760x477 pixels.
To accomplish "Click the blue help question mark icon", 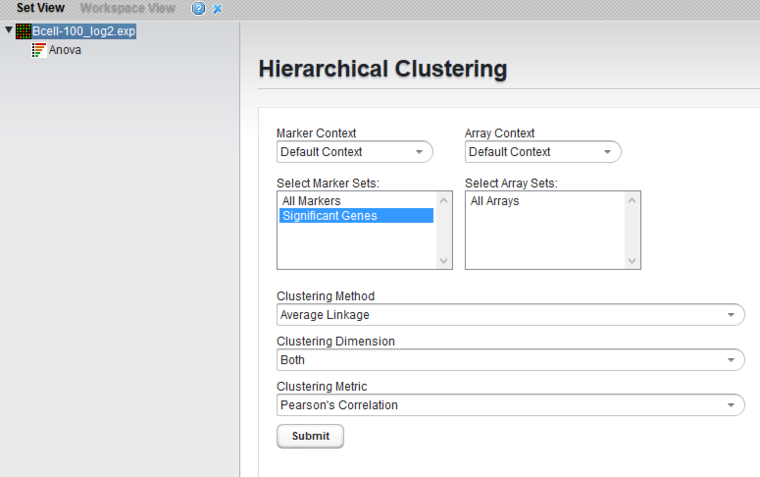I will (198, 8).
